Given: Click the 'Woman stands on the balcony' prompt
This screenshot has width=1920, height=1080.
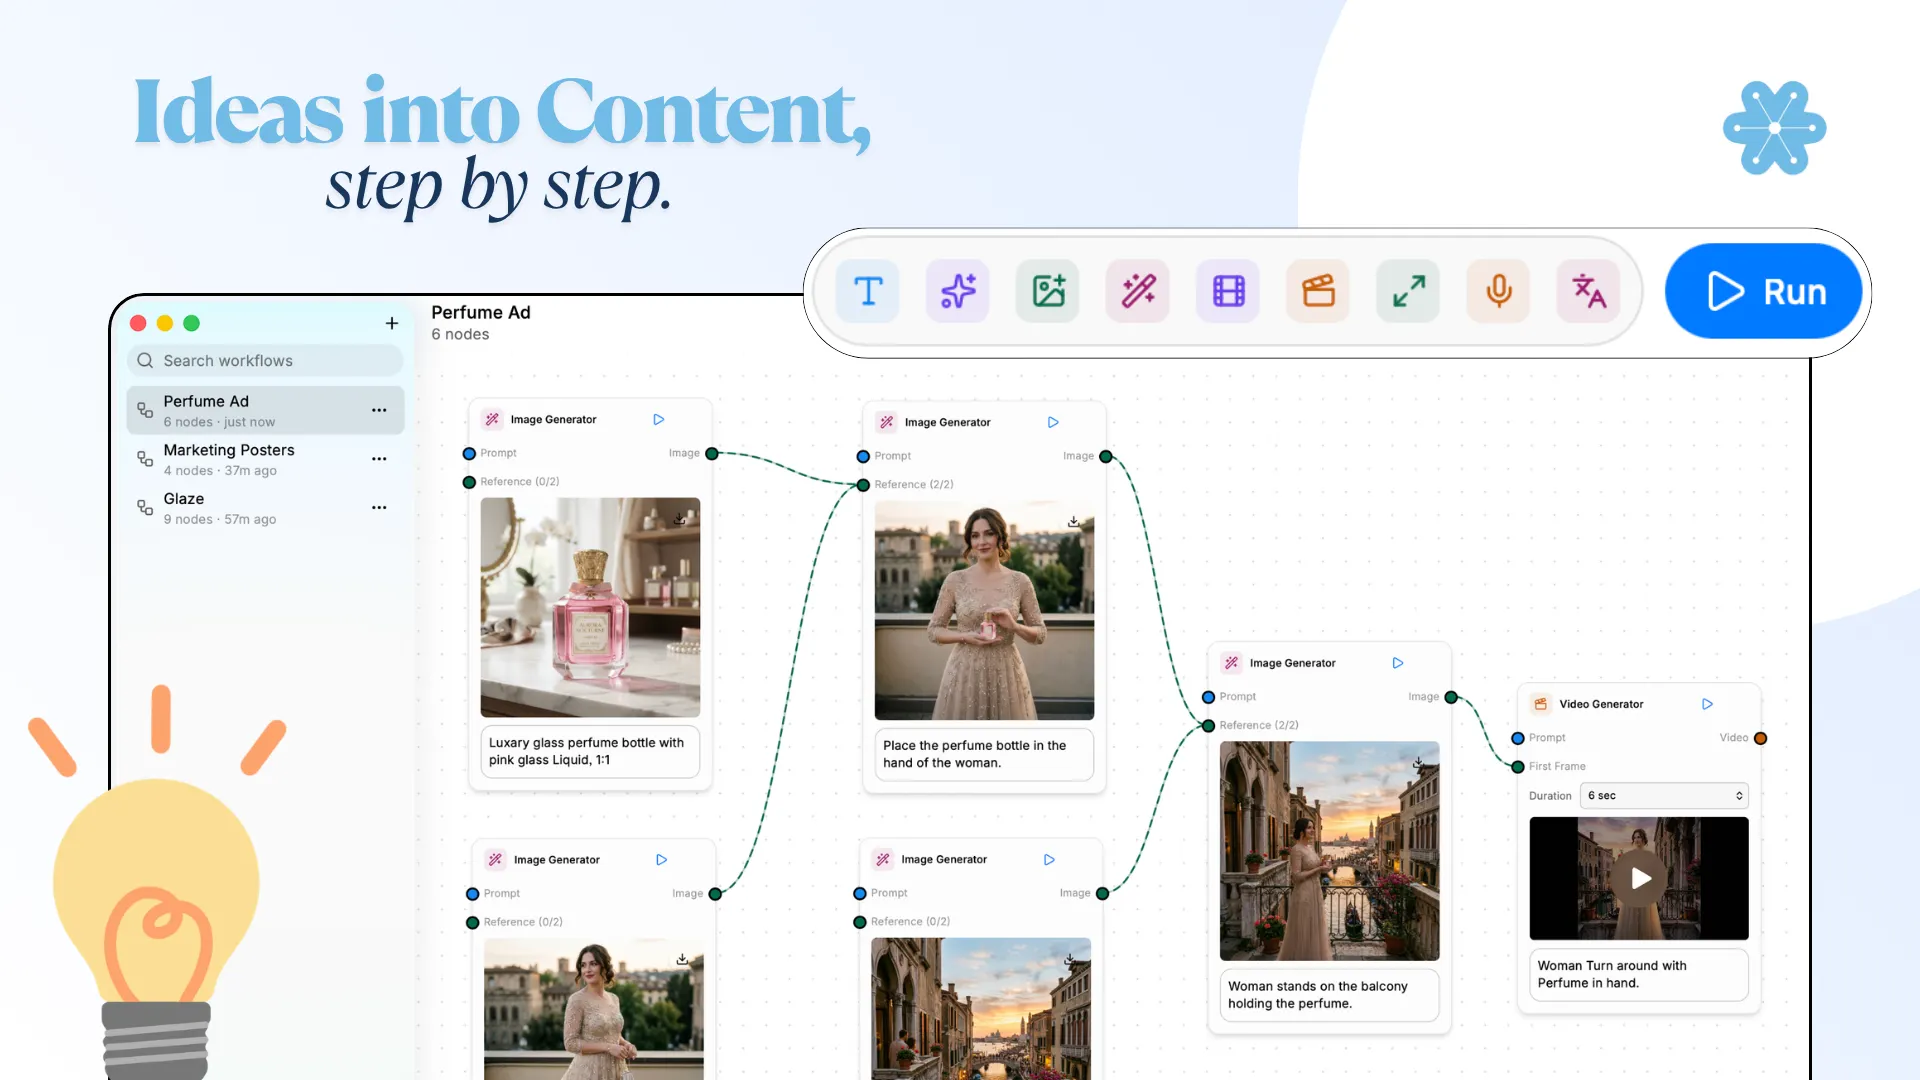Looking at the screenshot, I should (x=1329, y=995).
